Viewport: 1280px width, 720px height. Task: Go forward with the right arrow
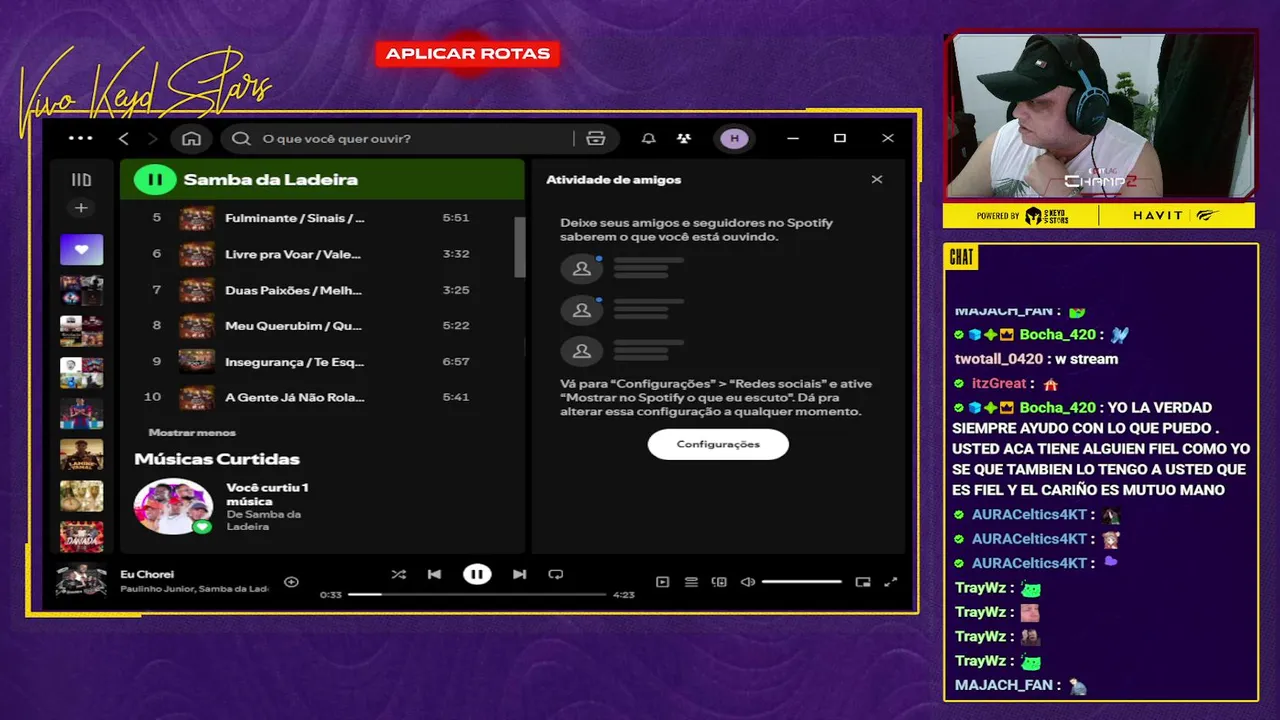[x=152, y=138]
